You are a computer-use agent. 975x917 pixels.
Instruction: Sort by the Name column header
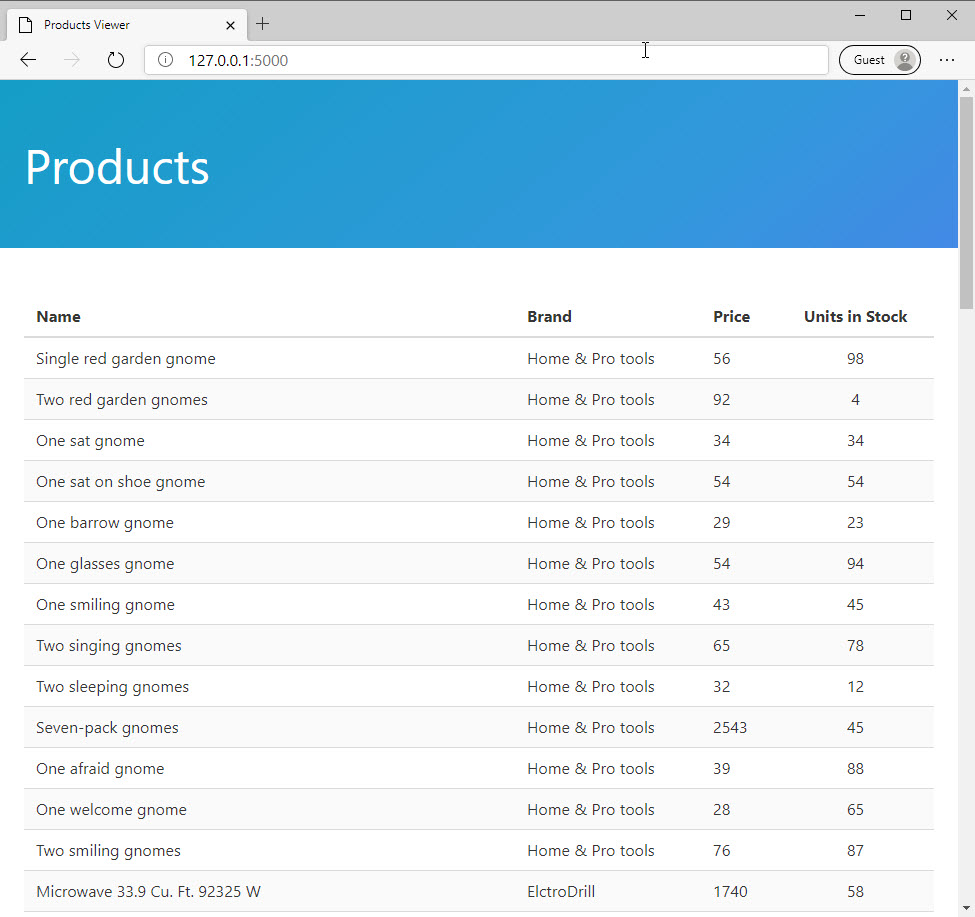(x=58, y=316)
